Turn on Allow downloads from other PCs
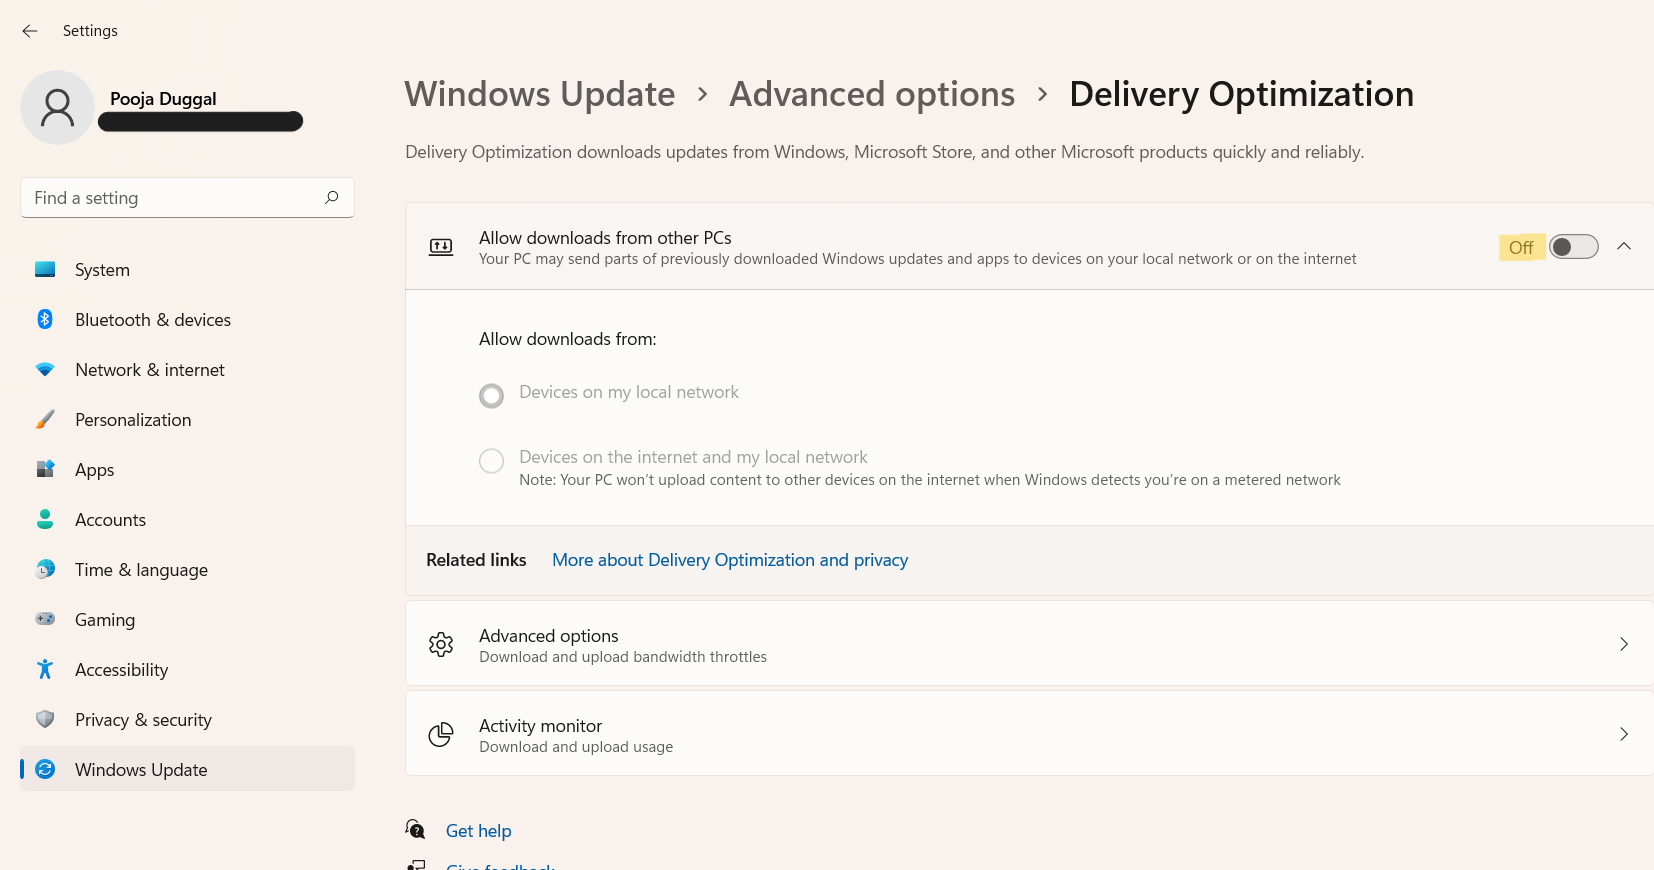This screenshot has height=870, width=1654. (1573, 247)
